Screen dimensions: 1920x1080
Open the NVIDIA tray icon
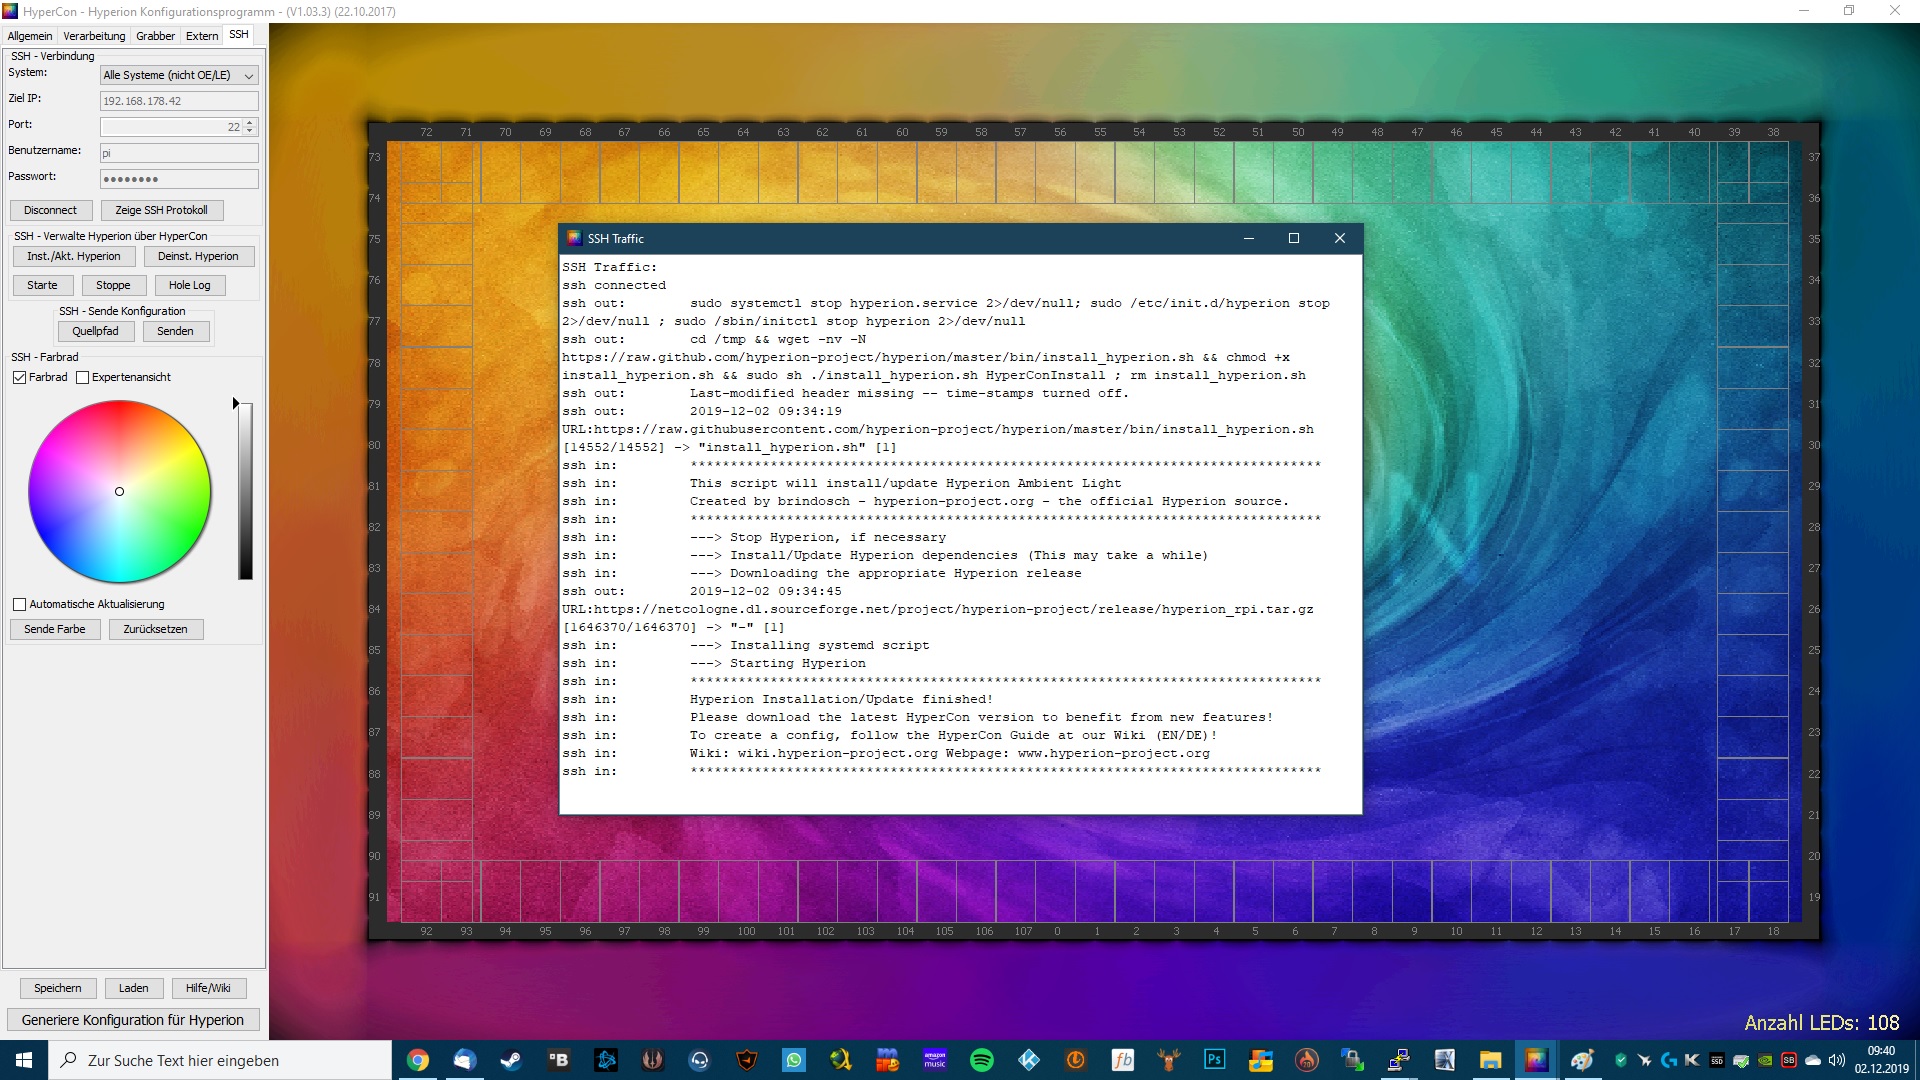click(x=1765, y=1060)
